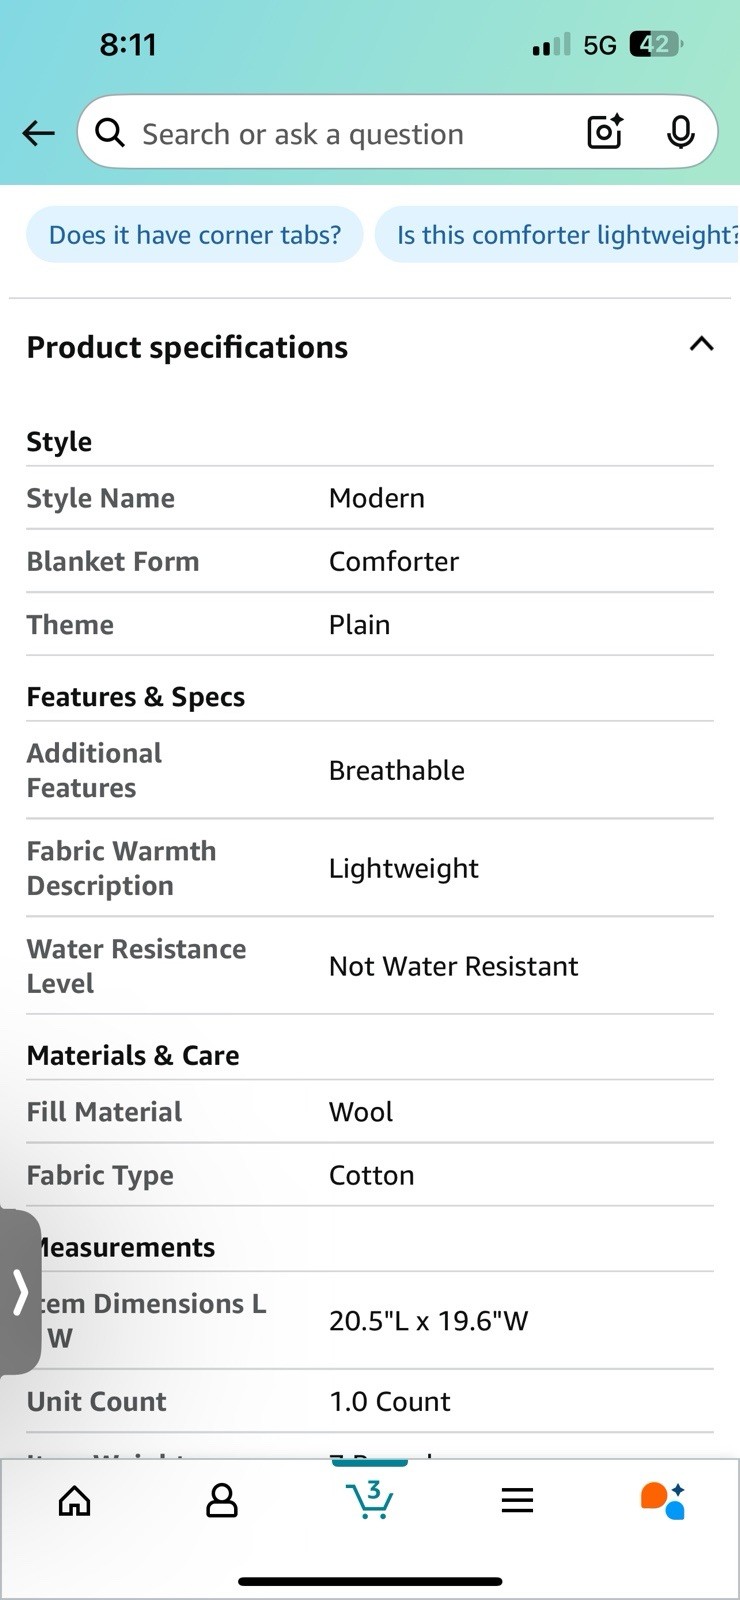Screen dimensions: 740x1600
Task: Select the Fill Material Wool row
Action: point(369,1112)
